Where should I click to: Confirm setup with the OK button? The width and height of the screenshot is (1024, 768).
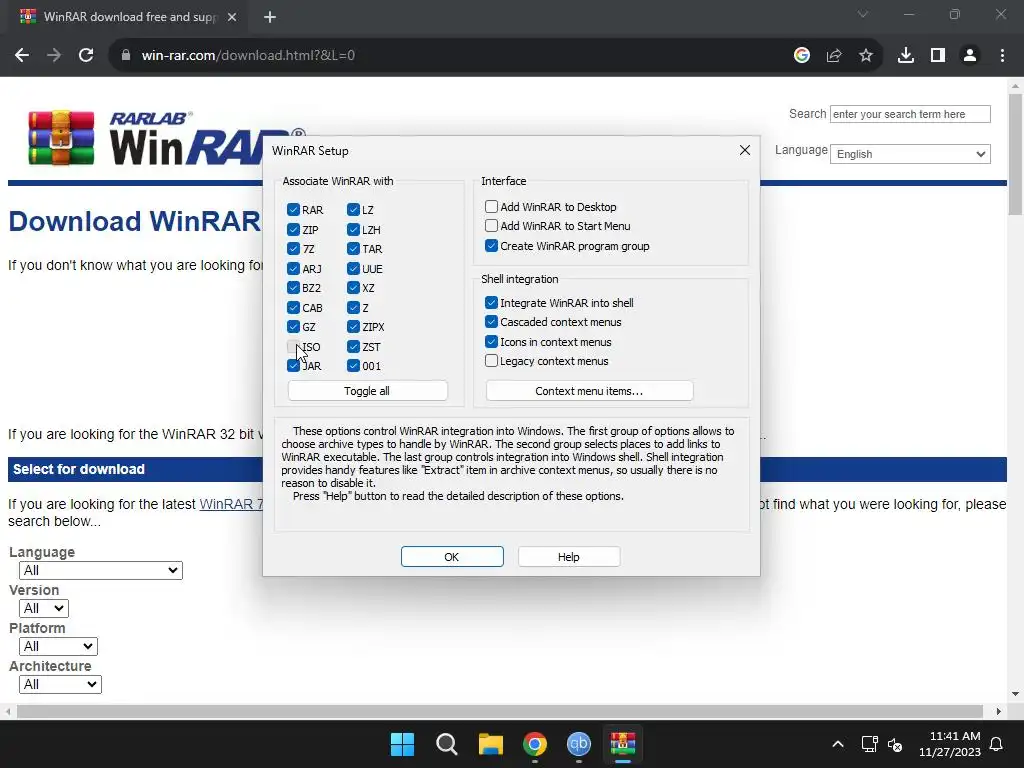pyautogui.click(x=452, y=556)
